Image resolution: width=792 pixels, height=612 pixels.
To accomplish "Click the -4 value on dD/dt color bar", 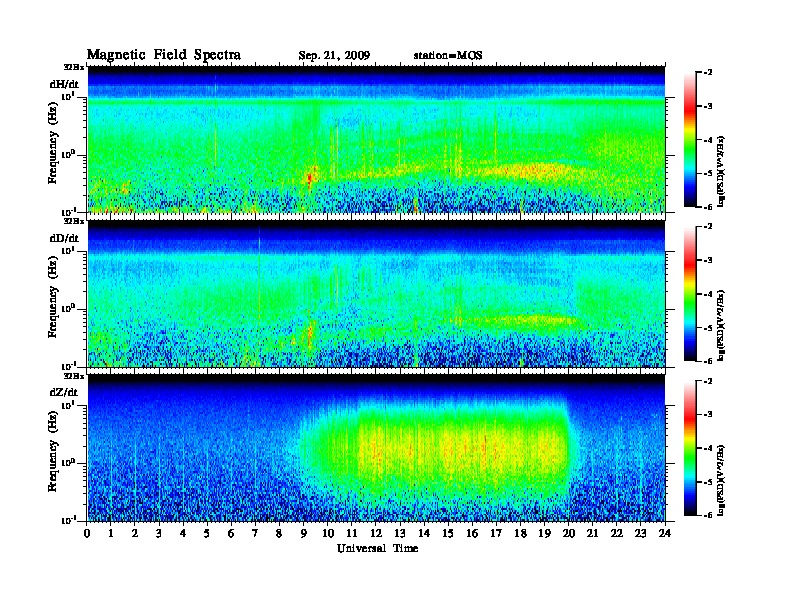I will coord(708,294).
